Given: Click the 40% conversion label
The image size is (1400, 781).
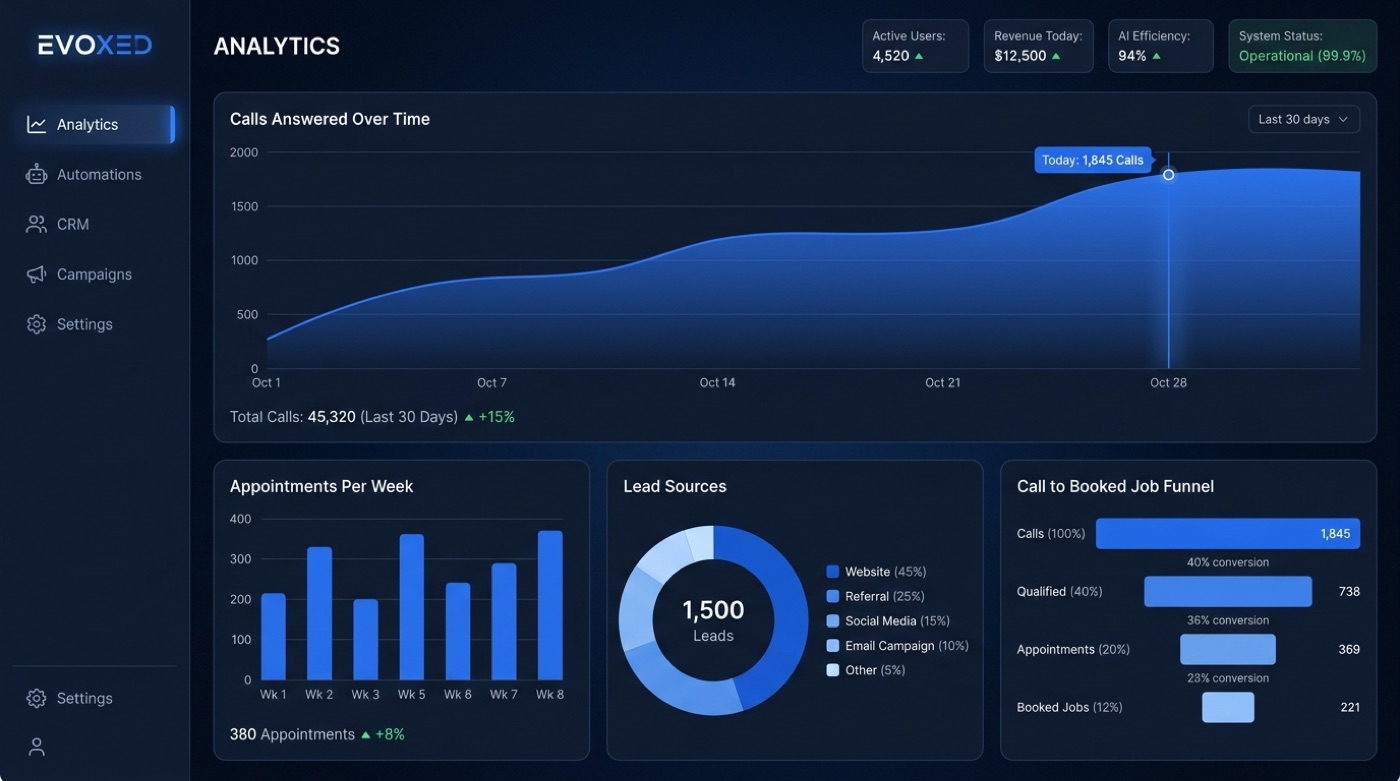Looking at the screenshot, I should pos(1228,562).
